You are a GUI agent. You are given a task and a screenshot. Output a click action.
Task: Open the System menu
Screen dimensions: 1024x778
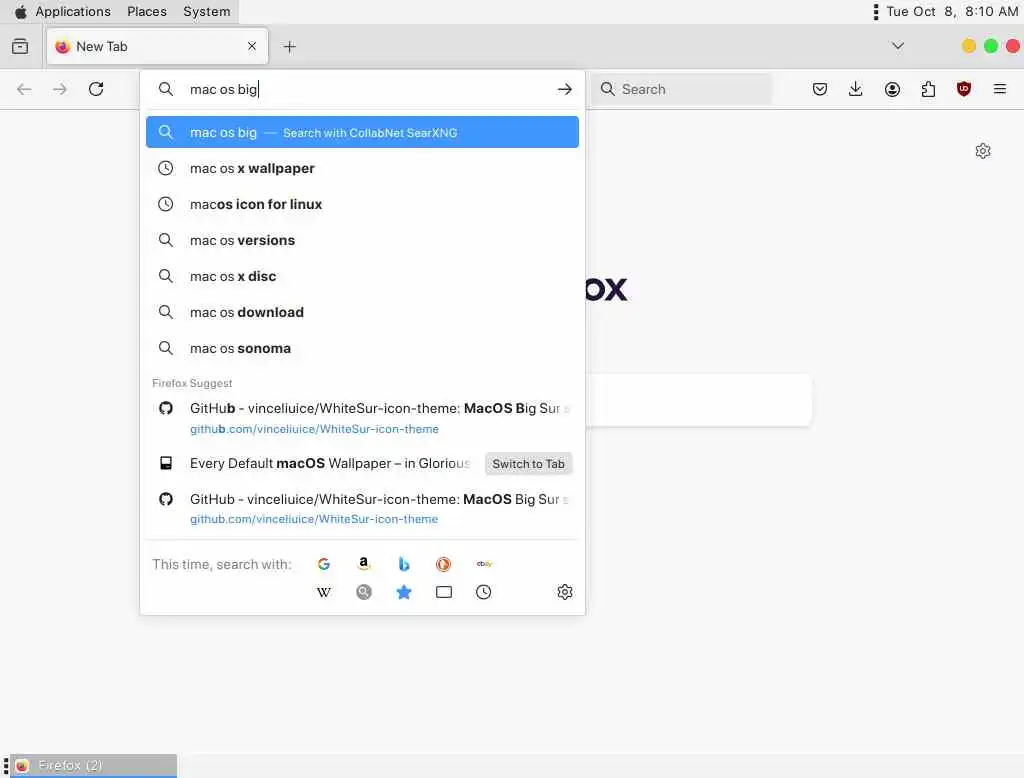206,11
